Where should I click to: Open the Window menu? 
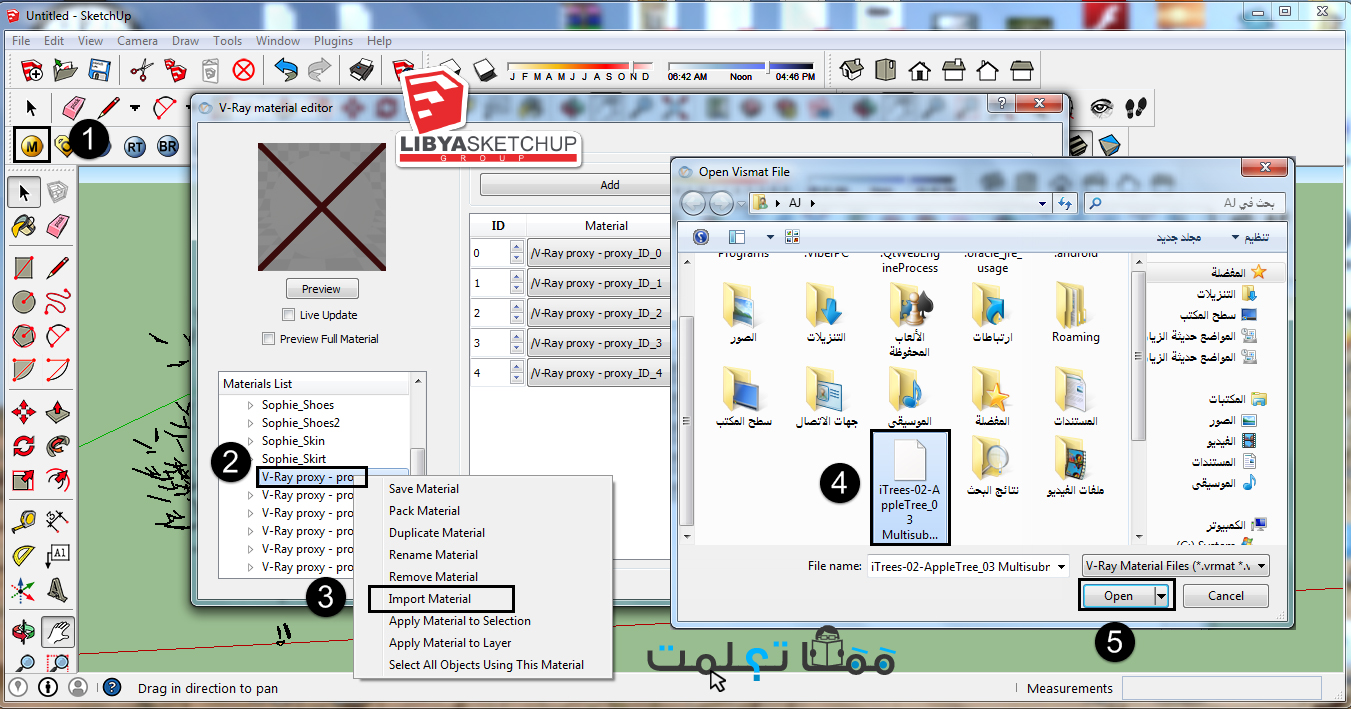tap(278, 41)
